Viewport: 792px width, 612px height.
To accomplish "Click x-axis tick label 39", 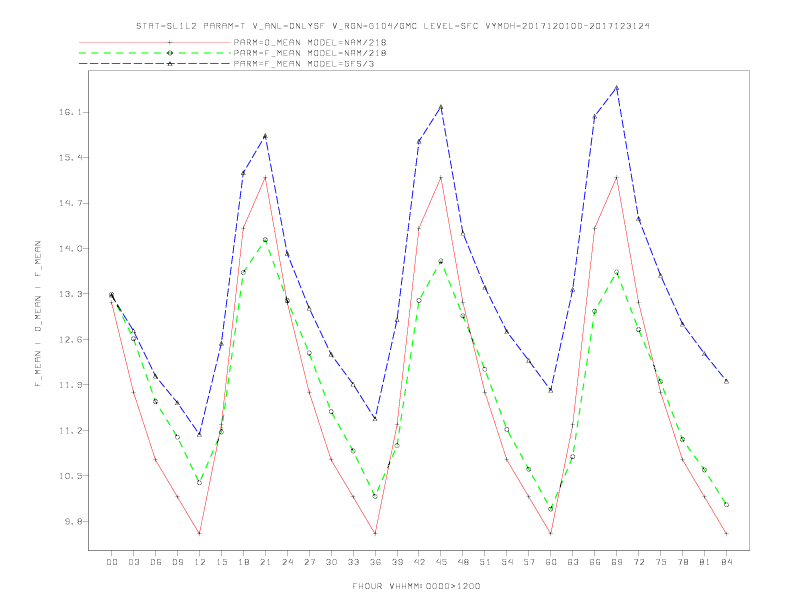I will [x=397, y=562].
